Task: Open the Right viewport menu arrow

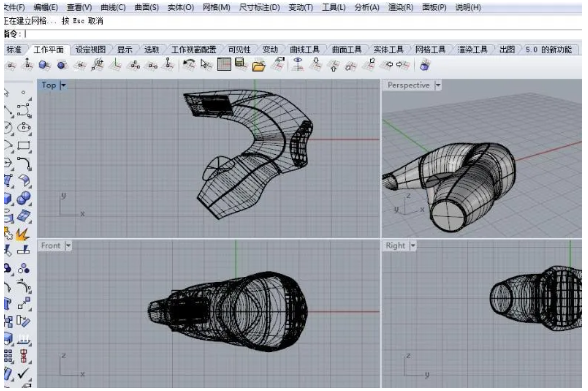Action: click(413, 246)
